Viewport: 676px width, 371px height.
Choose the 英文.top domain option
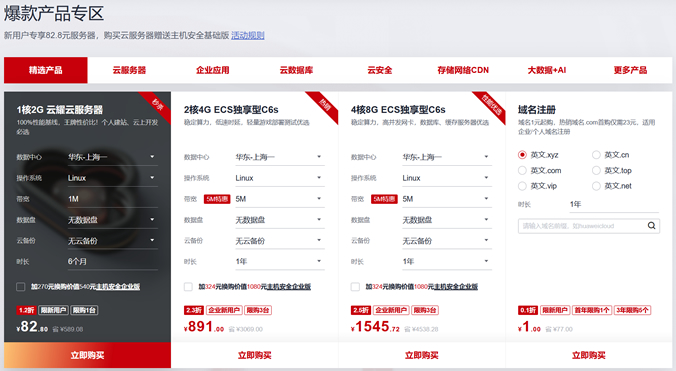596,170
